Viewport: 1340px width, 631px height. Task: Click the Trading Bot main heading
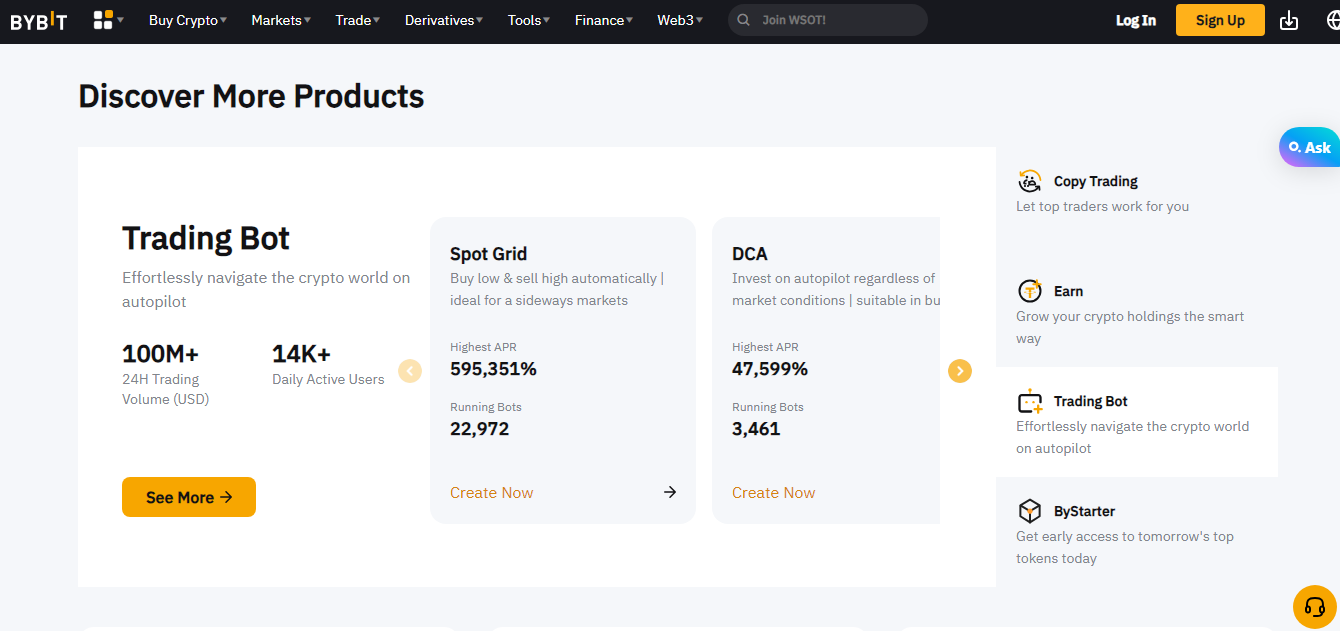206,238
